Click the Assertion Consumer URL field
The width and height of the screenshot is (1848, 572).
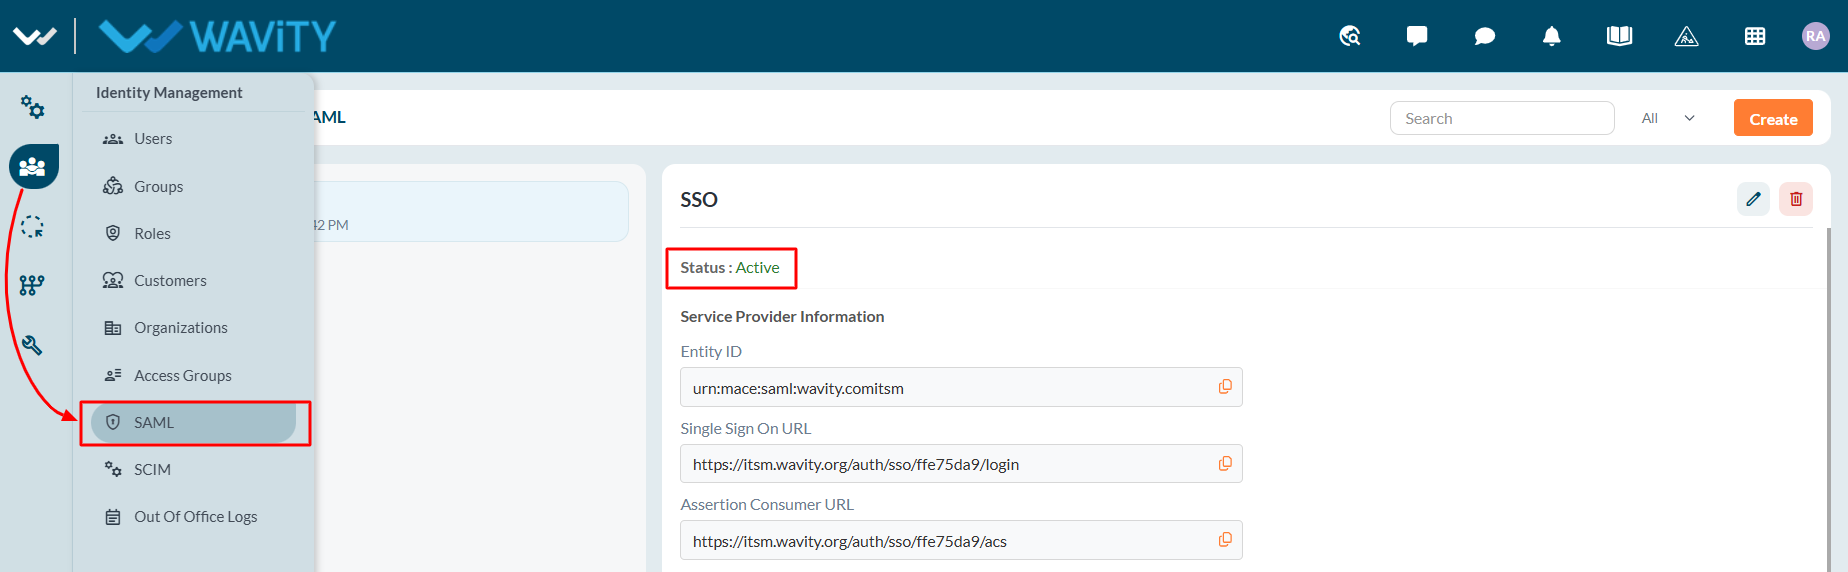click(x=961, y=540)
